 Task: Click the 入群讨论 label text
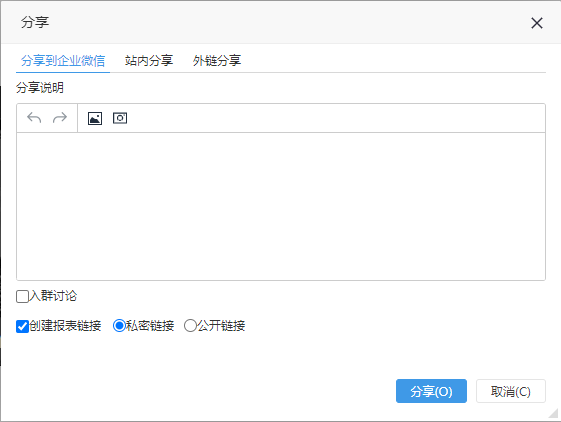click(53, 296)
